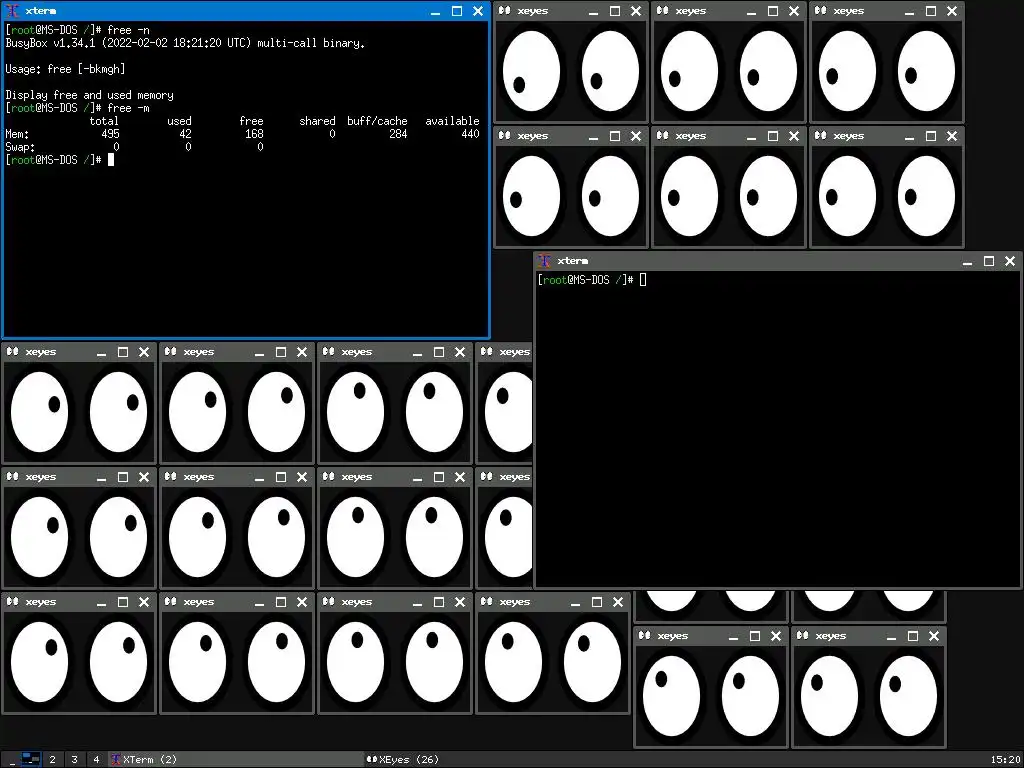Click the X icon in the gray-titled xterm title bar
Screen dimensions: 1024x768
[544, 261]
